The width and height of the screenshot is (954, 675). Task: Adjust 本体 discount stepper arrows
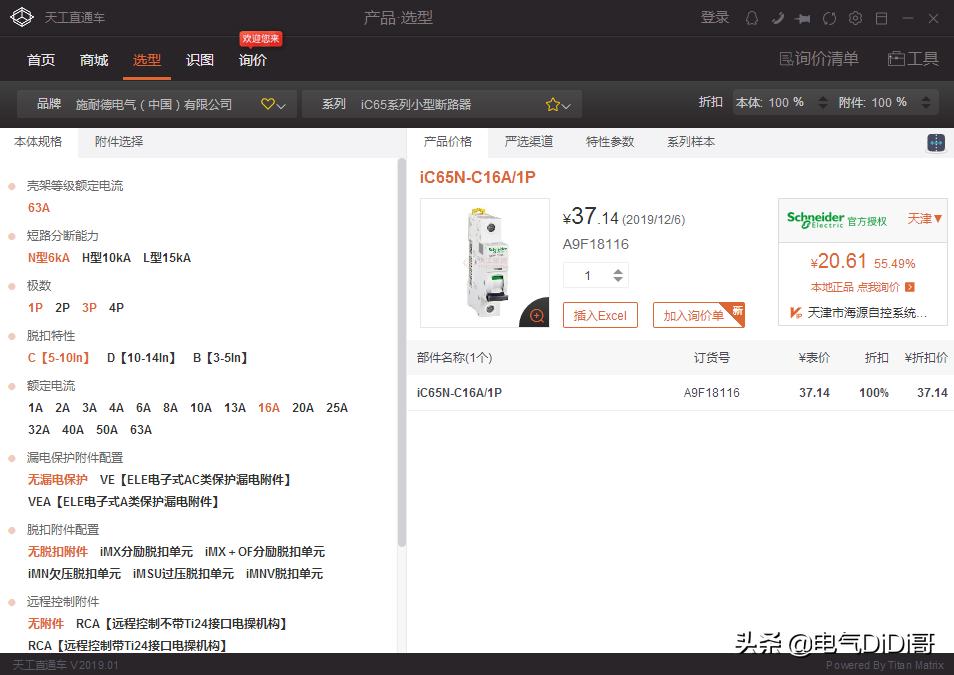(823, 102)
